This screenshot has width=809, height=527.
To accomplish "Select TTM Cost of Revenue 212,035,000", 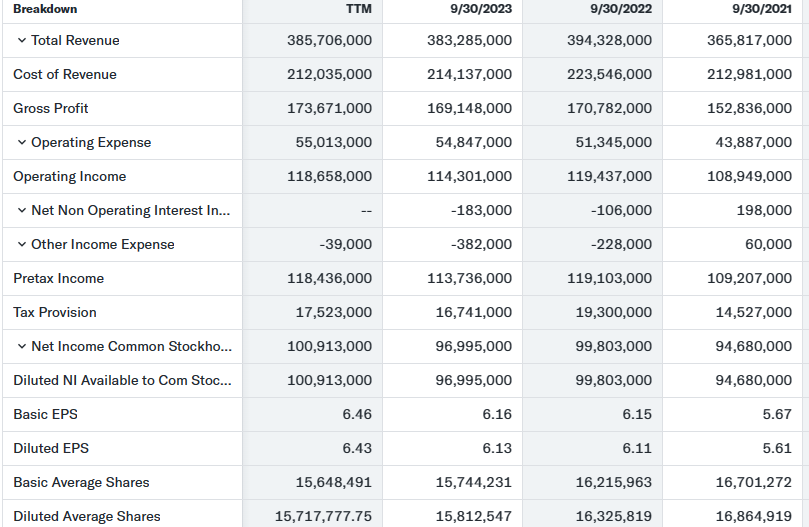I will 330,74.
